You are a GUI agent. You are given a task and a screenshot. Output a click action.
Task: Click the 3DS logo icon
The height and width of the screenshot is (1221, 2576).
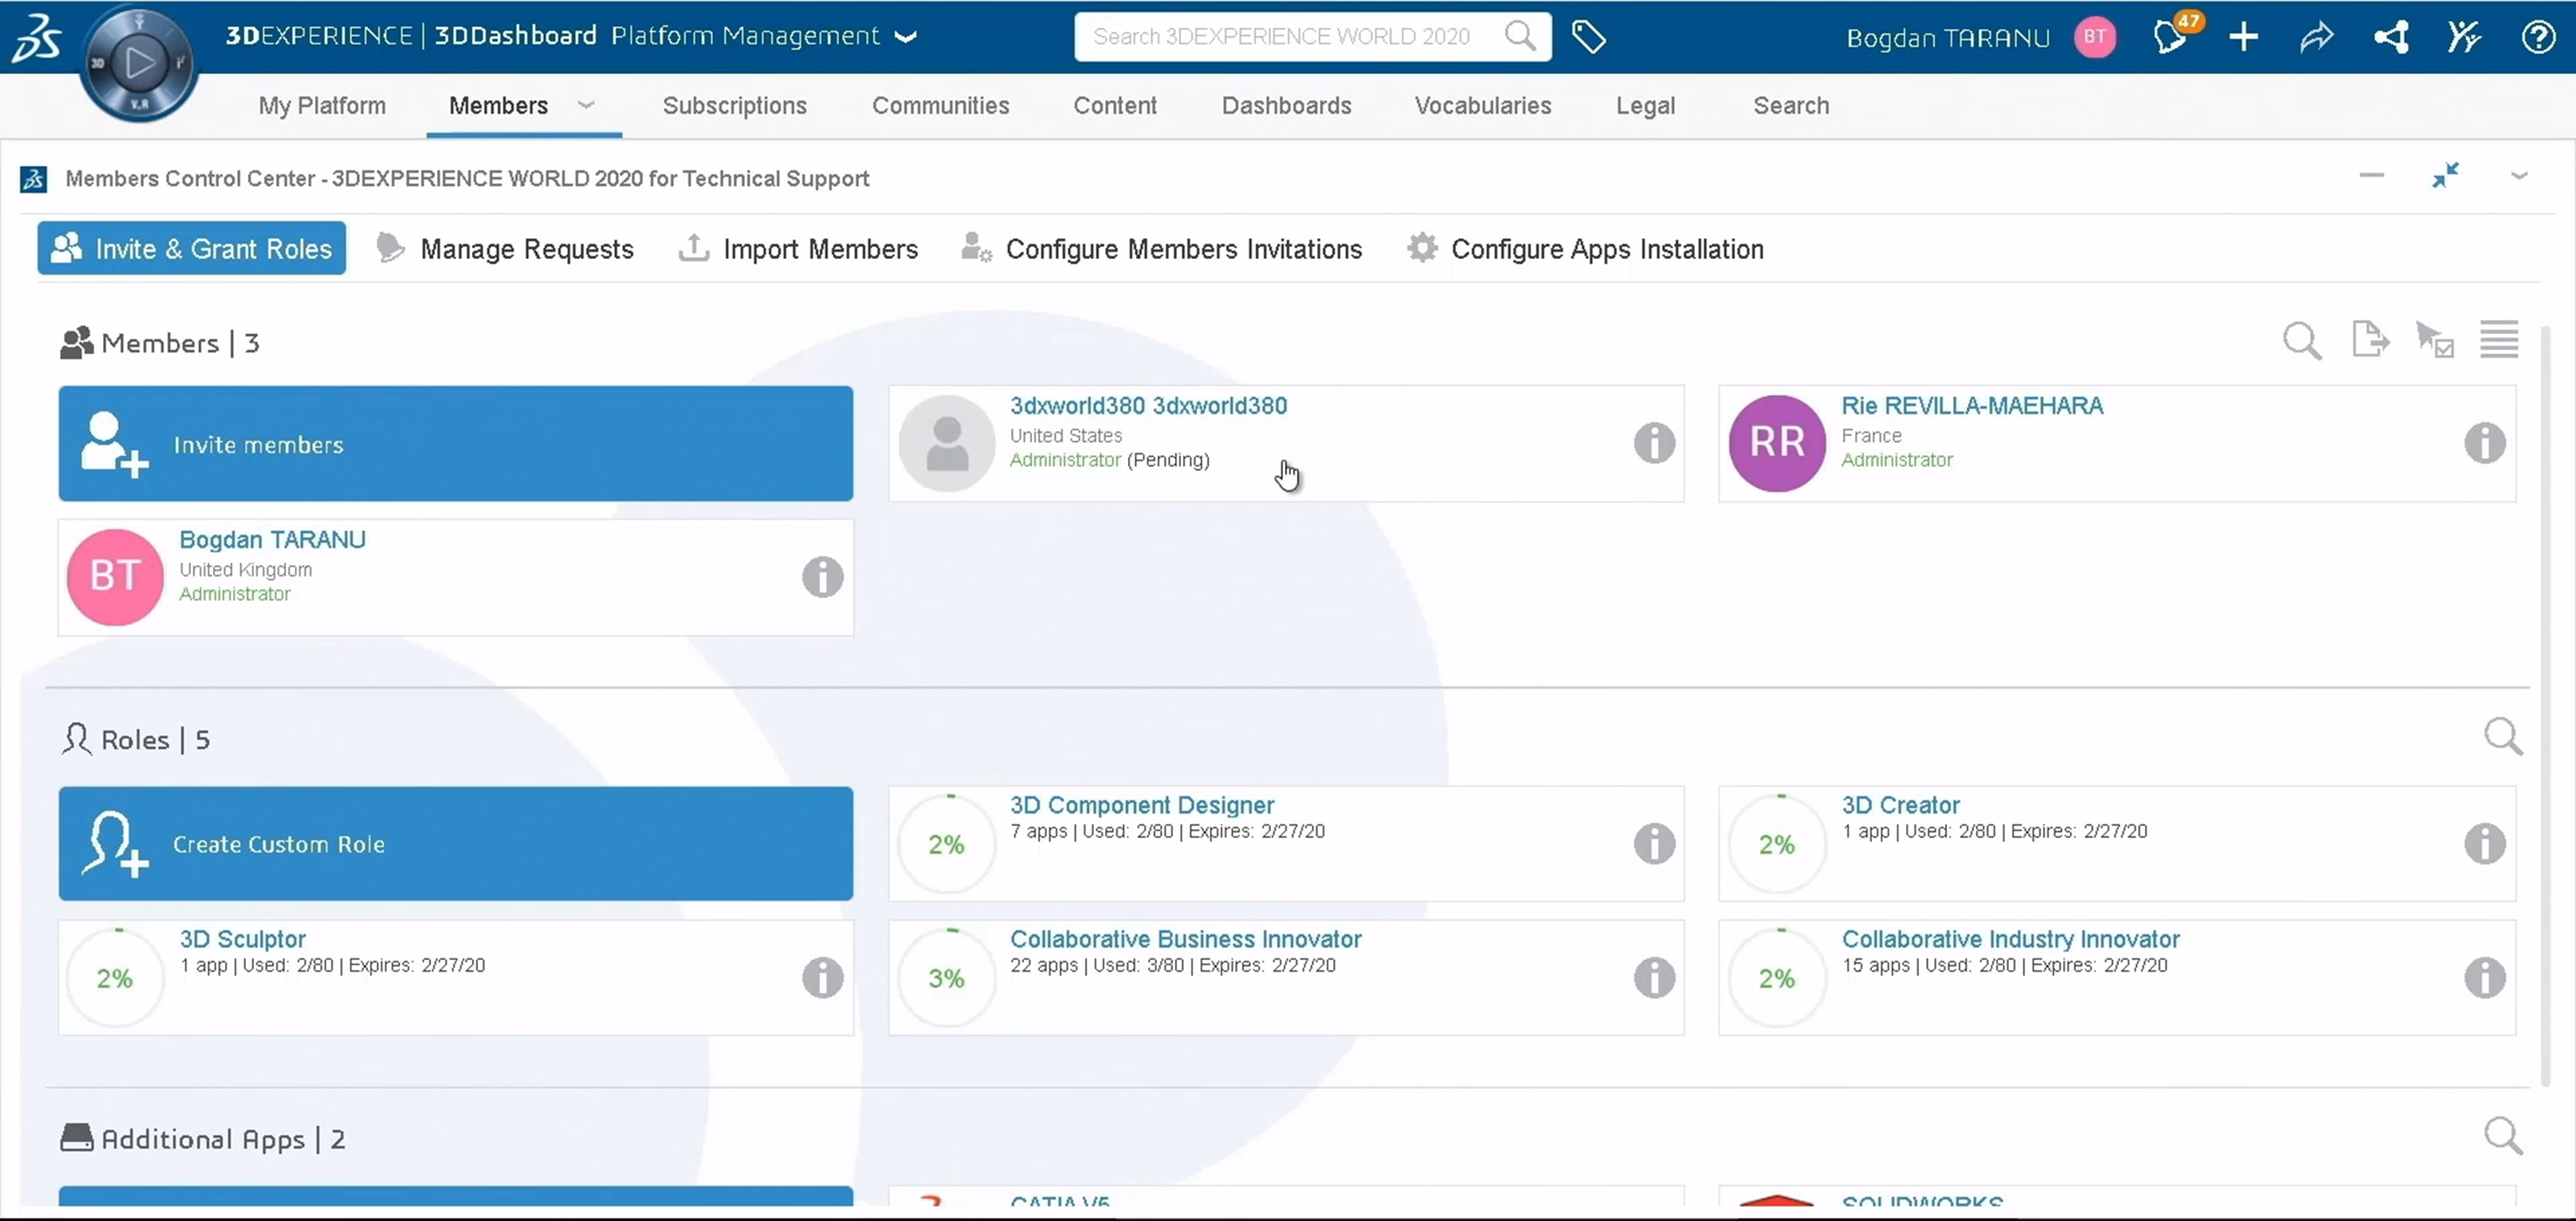pyautogui.click(x=35, y=38)
